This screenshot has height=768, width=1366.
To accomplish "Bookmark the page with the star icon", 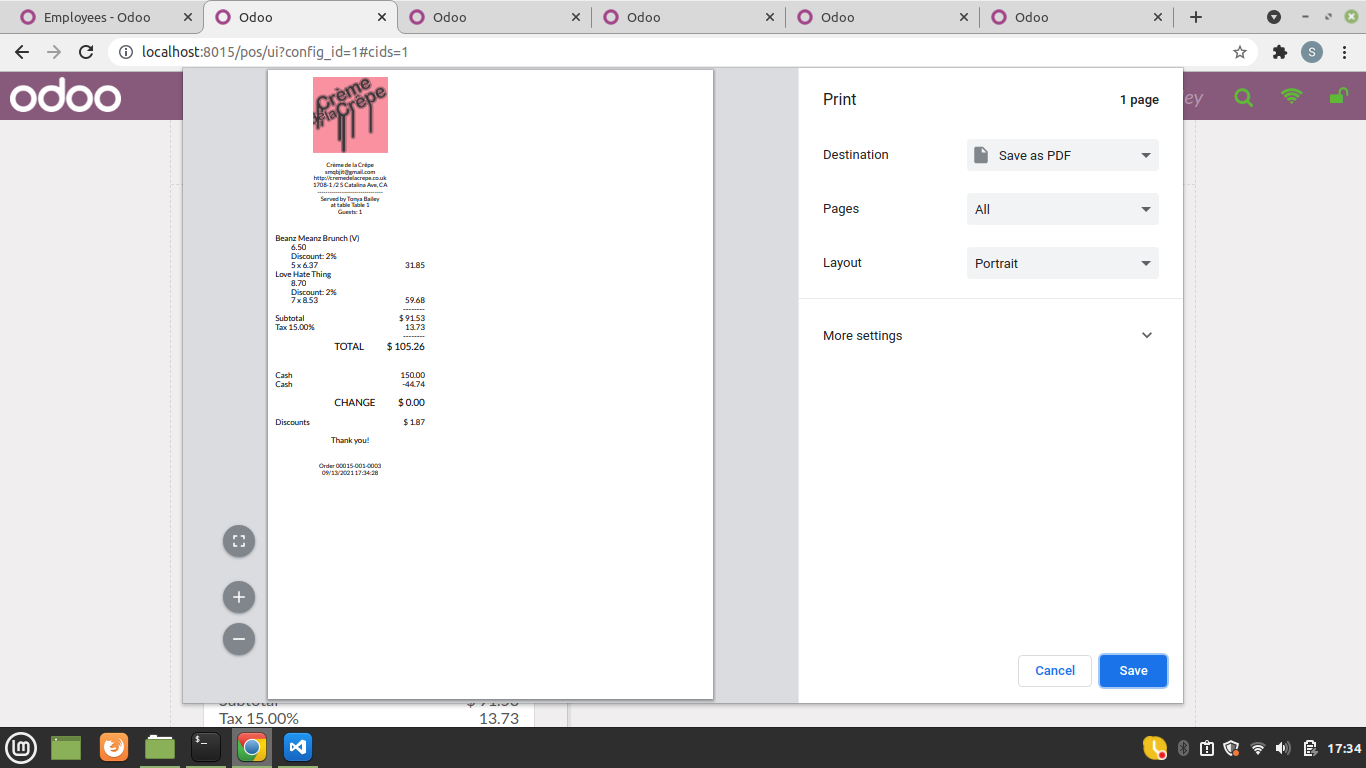I will point(1239,51).
